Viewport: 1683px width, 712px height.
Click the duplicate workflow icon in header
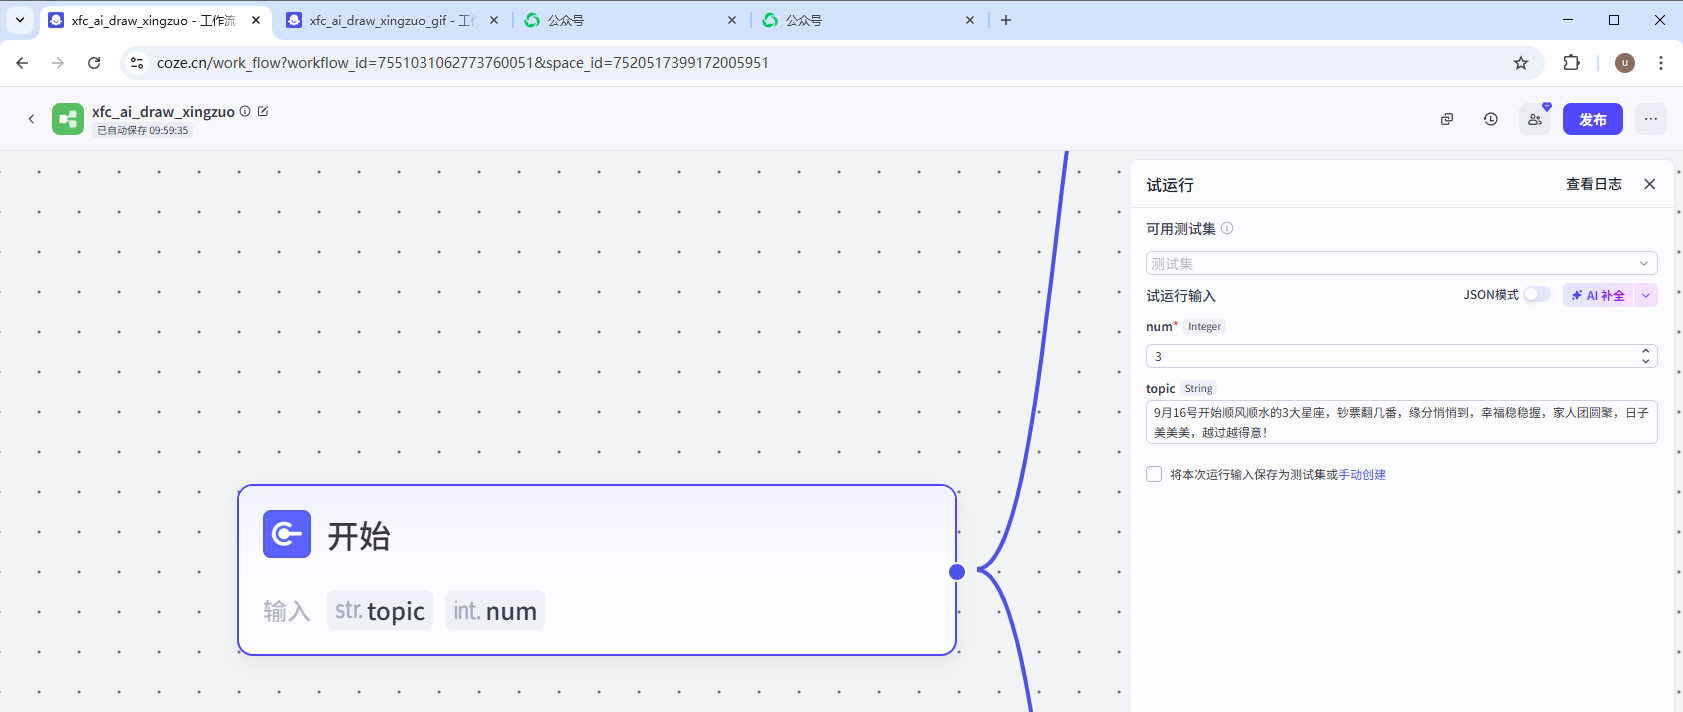1447,119
